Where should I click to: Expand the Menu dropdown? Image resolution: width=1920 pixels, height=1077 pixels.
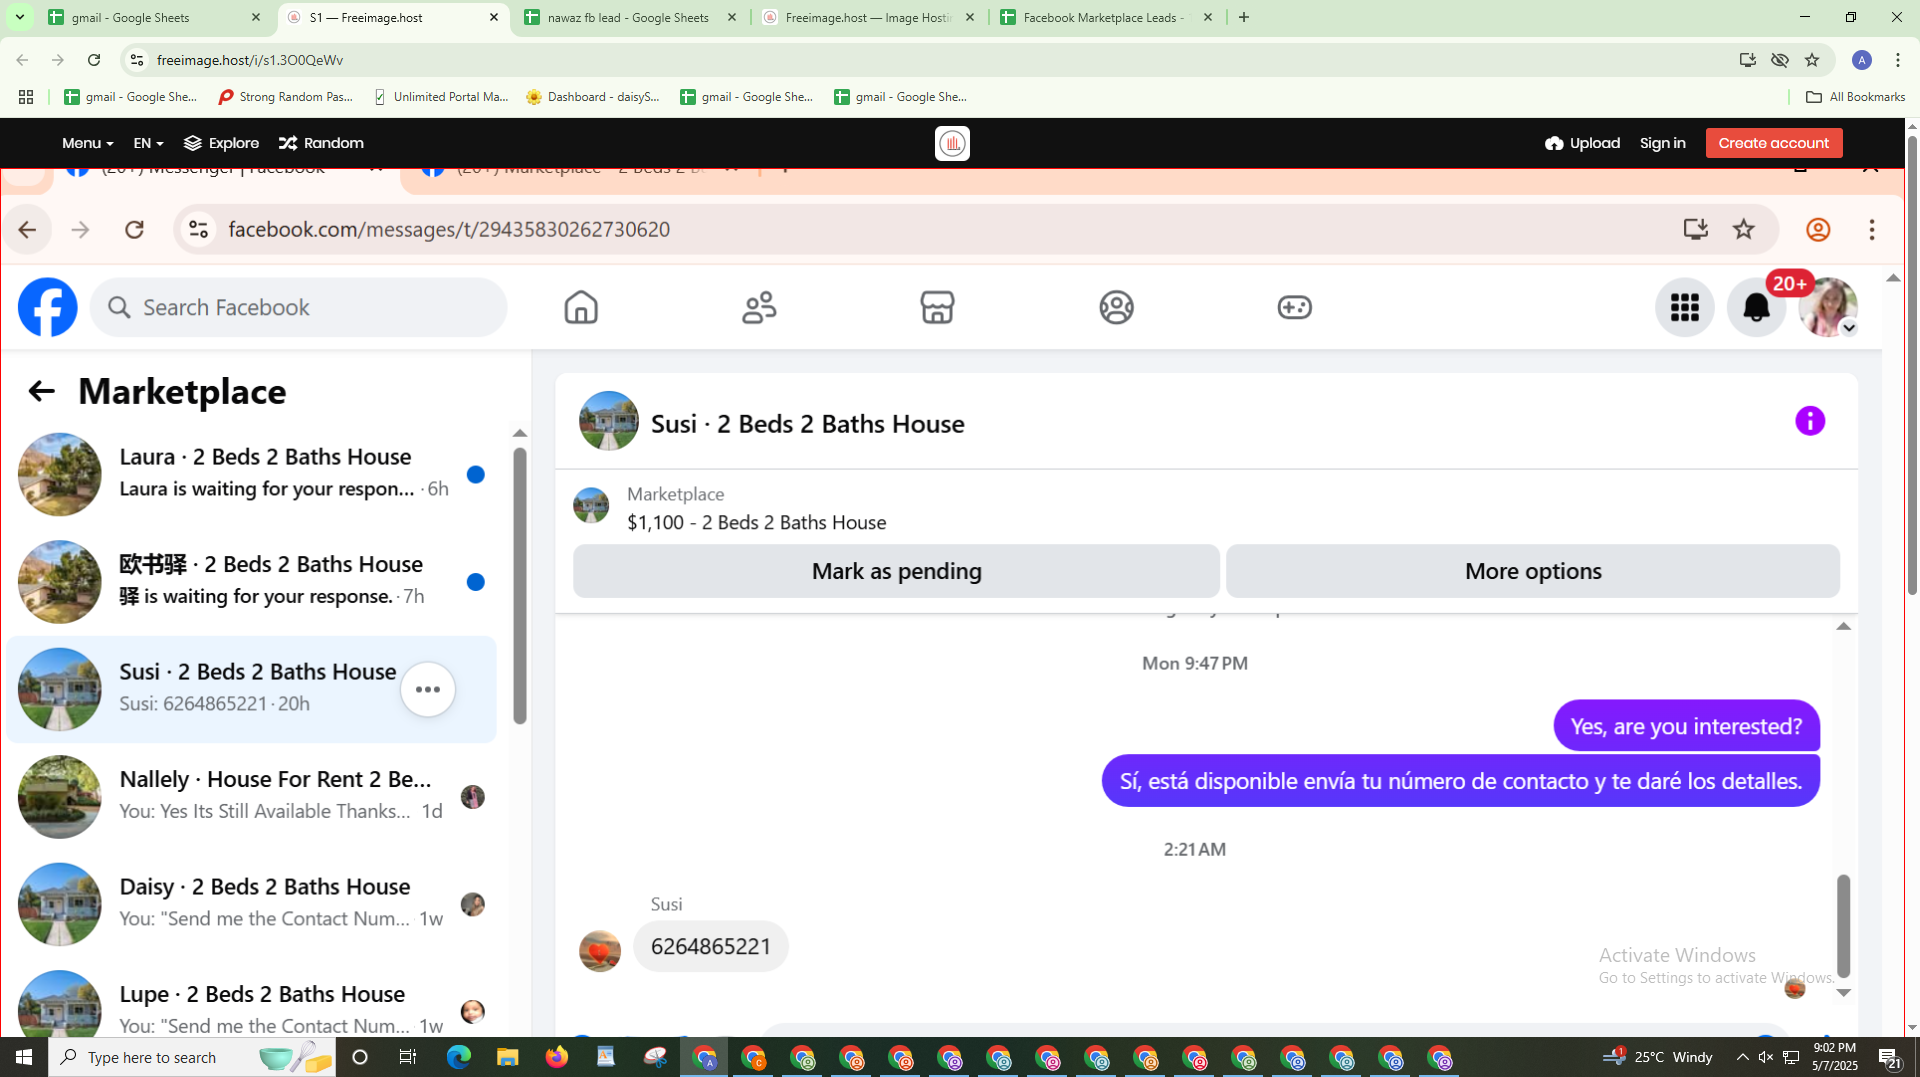click(87, 143)
